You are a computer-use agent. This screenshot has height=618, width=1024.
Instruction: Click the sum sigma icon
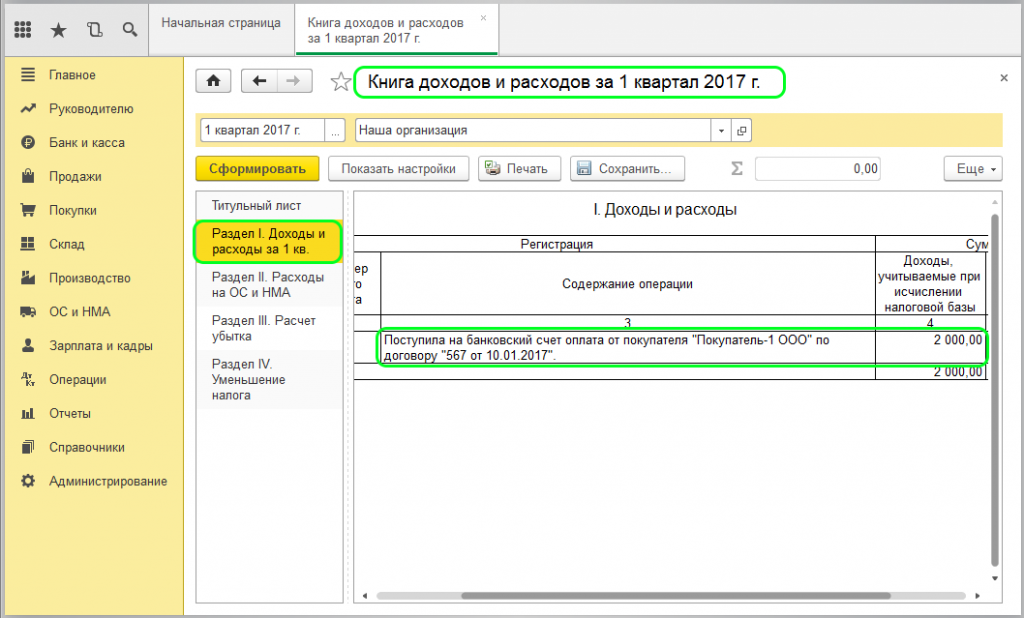point(737,169)
